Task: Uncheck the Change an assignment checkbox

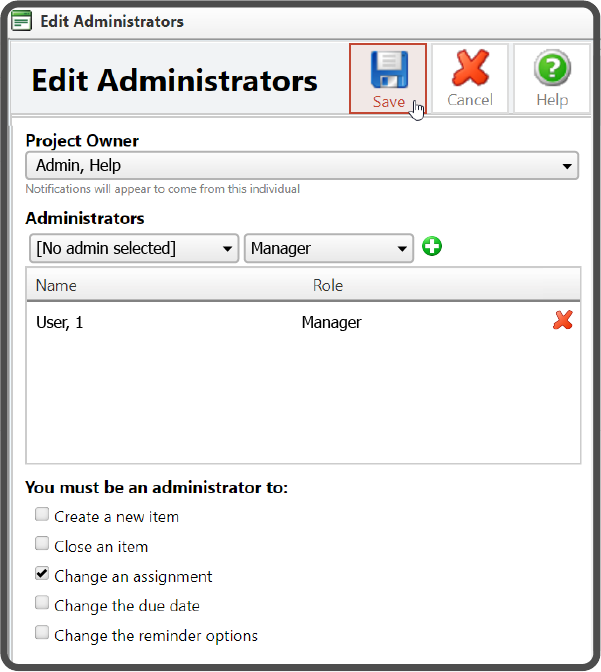Action: [42, 575]
